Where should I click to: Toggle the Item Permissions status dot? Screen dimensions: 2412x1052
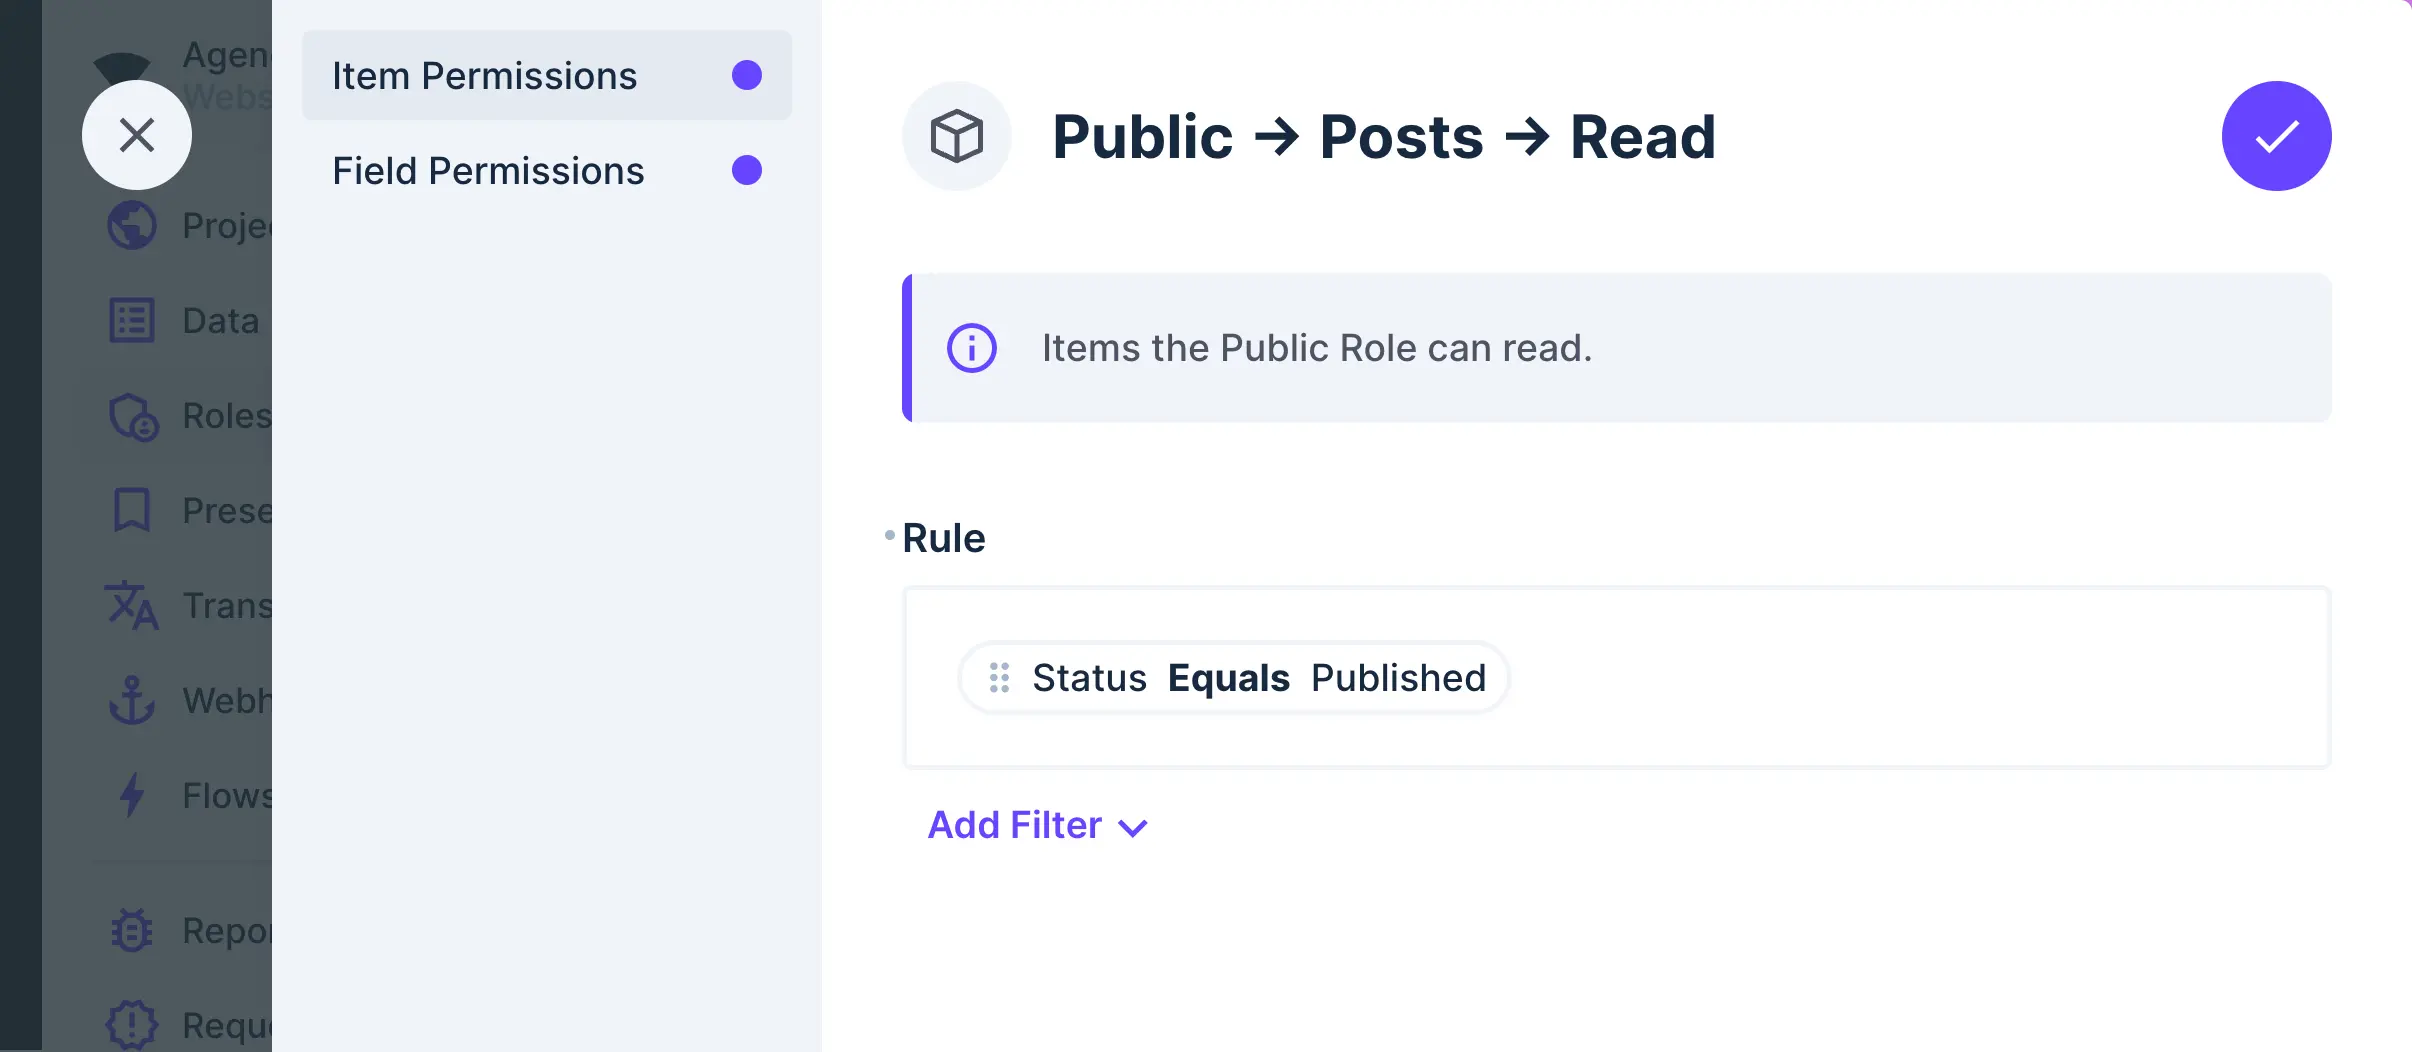coord(745,74)
